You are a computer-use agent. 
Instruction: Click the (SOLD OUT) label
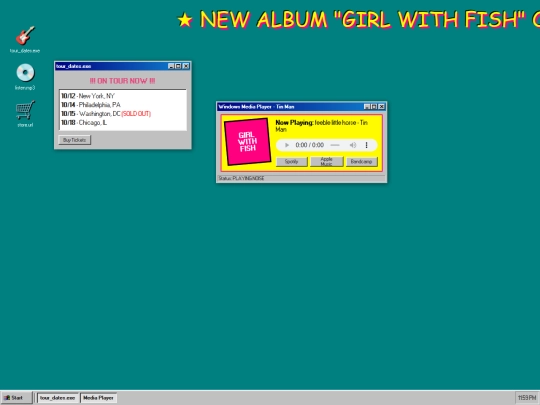pos(136,114)
